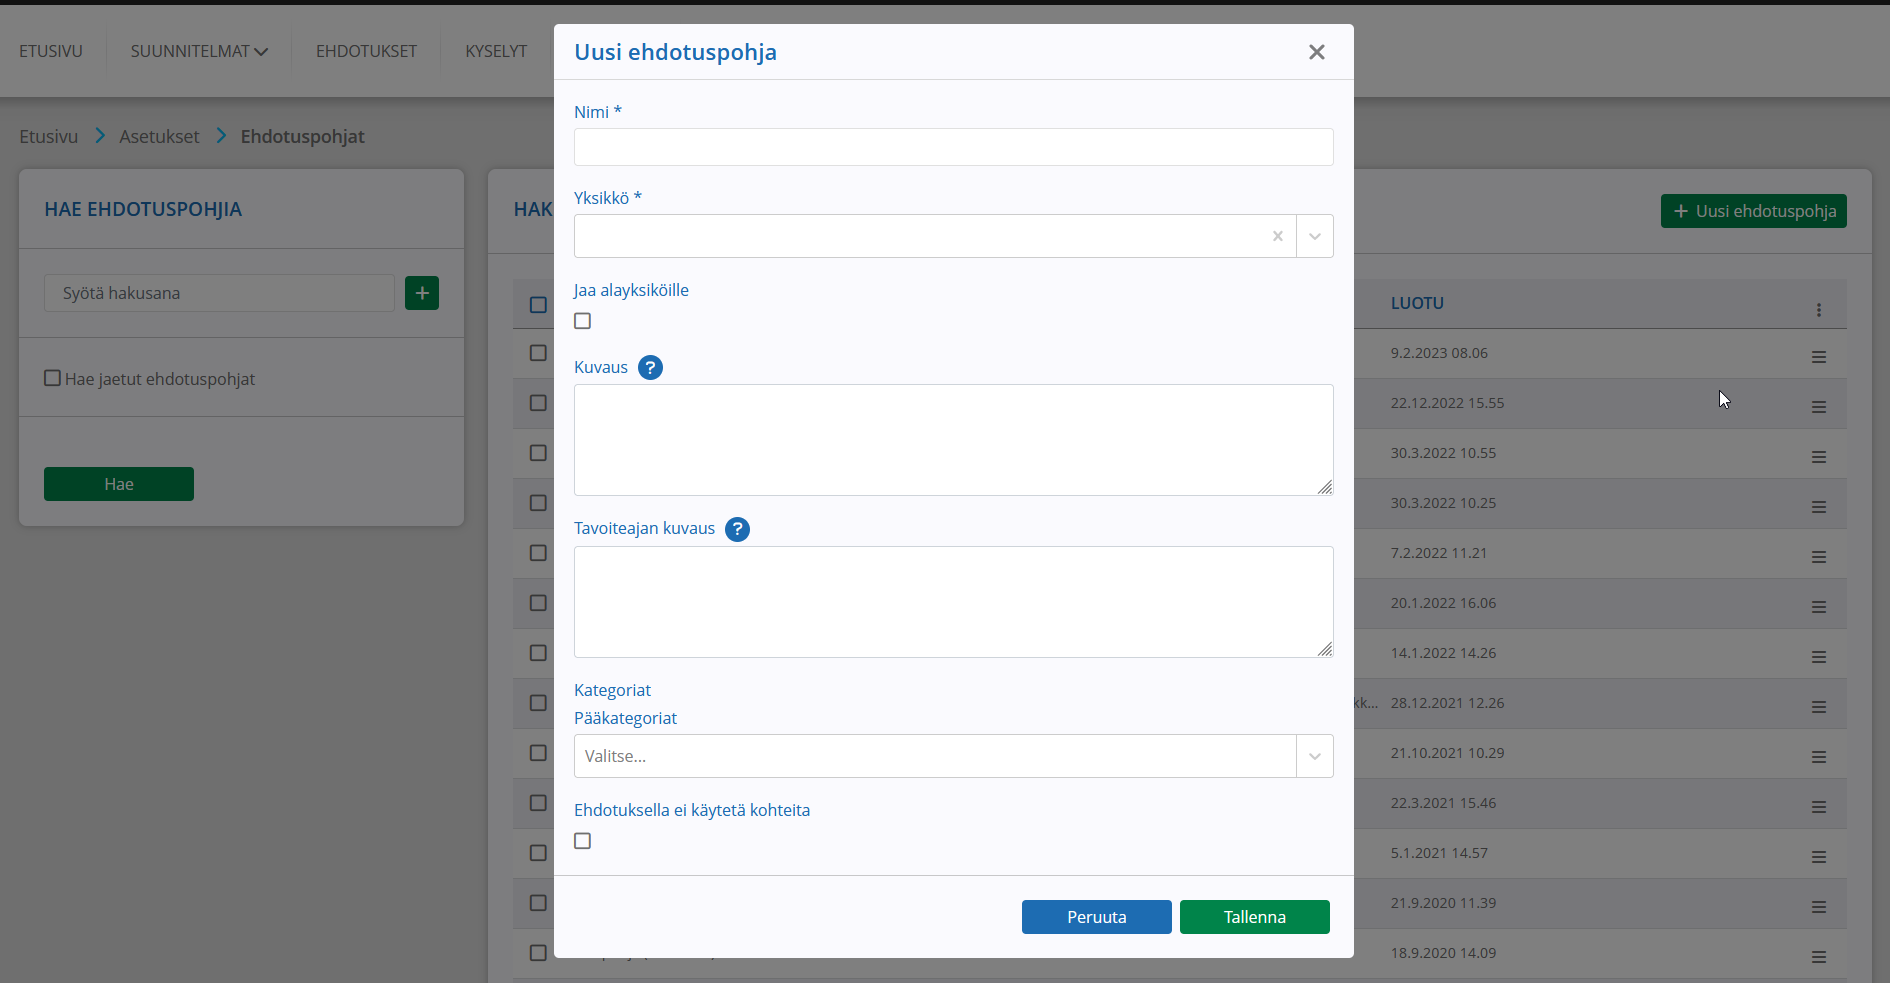Open the hamburger menu for row 30.3.2022 10.55
Viewport: 1890px width, 983px height.
[x=1819, y=457]
